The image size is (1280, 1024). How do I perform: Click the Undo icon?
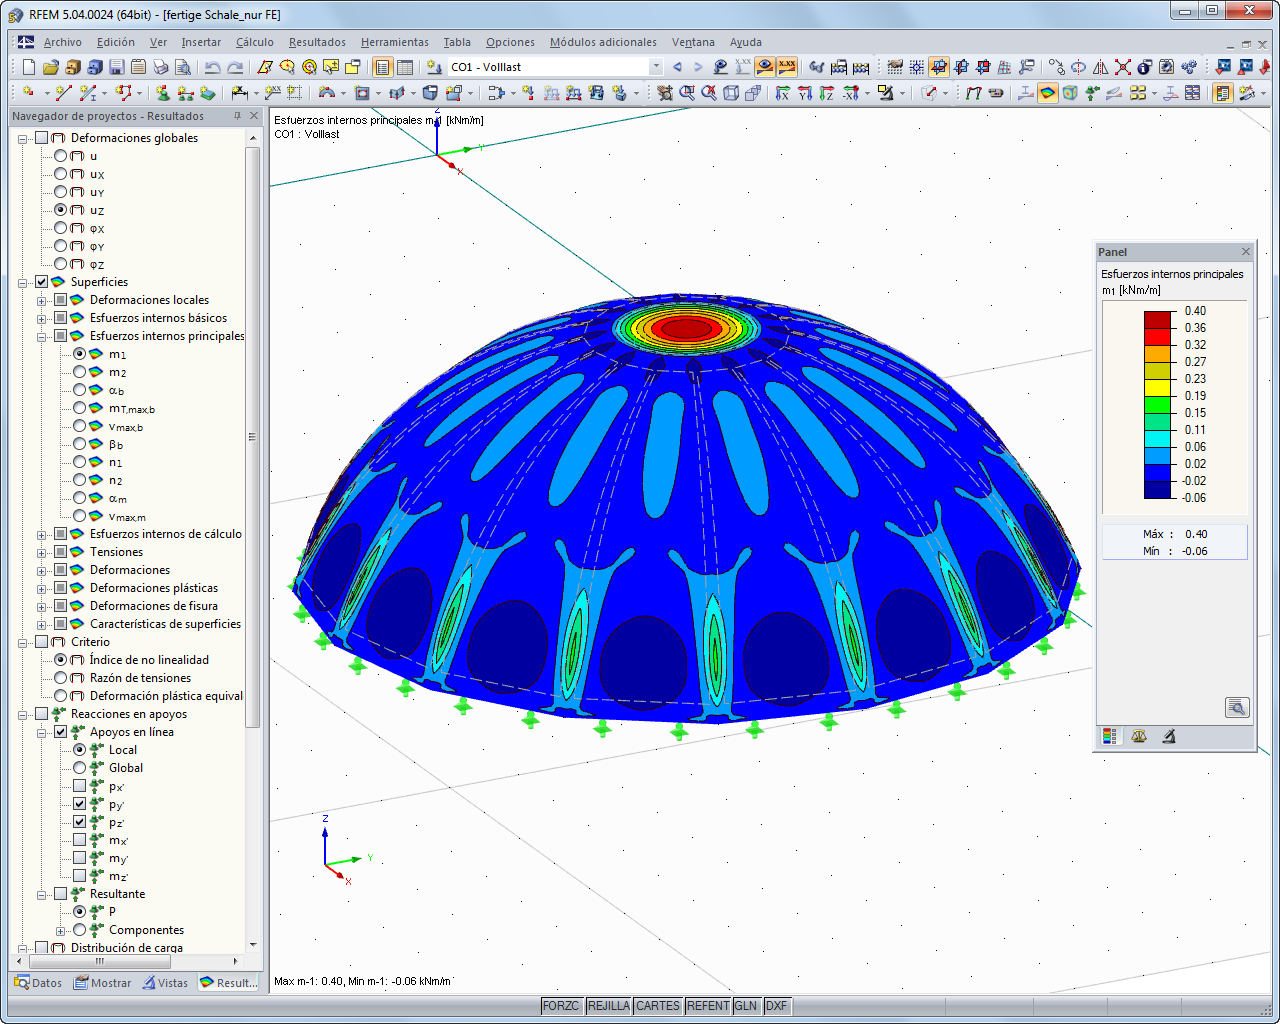pos(212,66)
